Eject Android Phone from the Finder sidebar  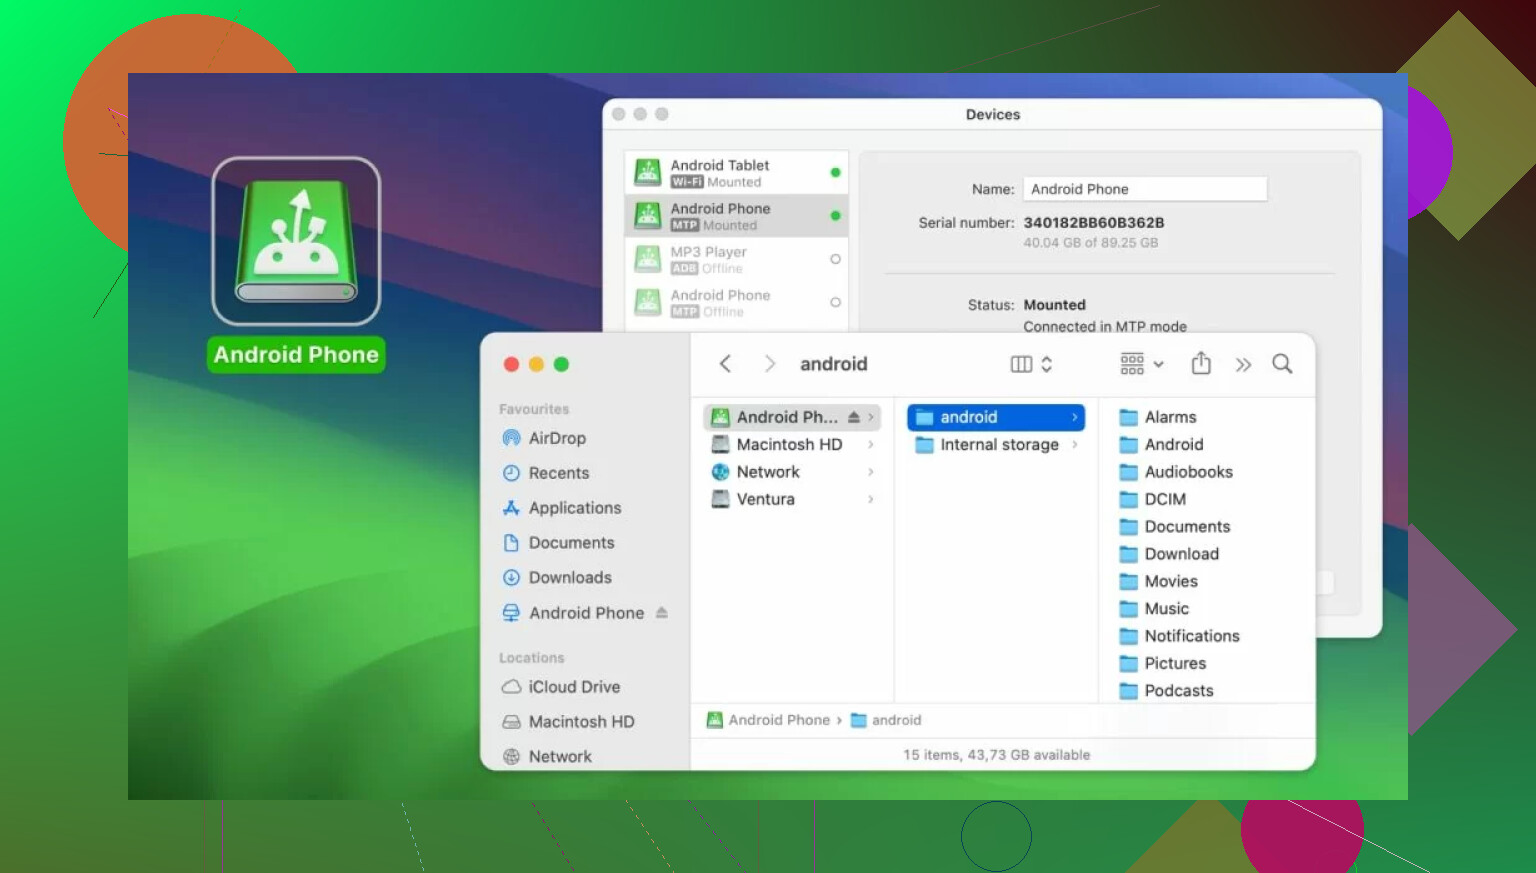[x=661, y=613]
